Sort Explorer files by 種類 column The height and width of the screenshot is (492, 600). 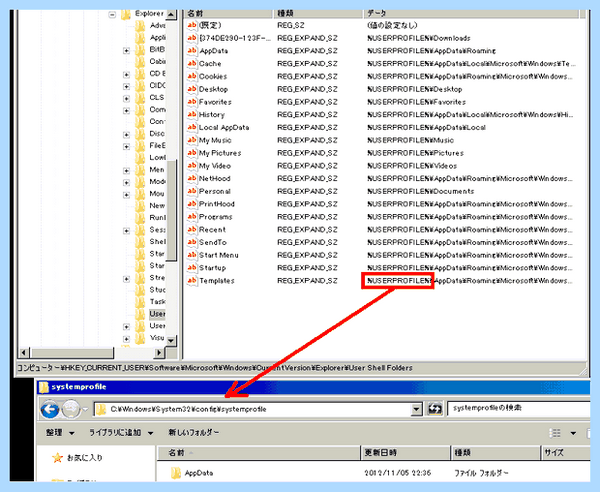496,453
